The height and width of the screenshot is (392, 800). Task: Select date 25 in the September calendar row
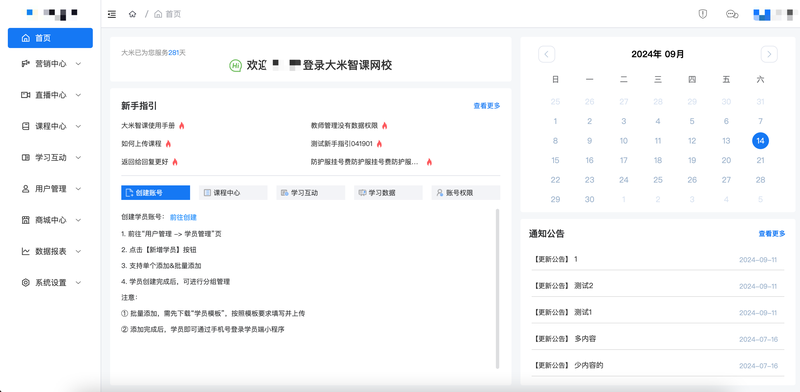[x=658, y=180]
